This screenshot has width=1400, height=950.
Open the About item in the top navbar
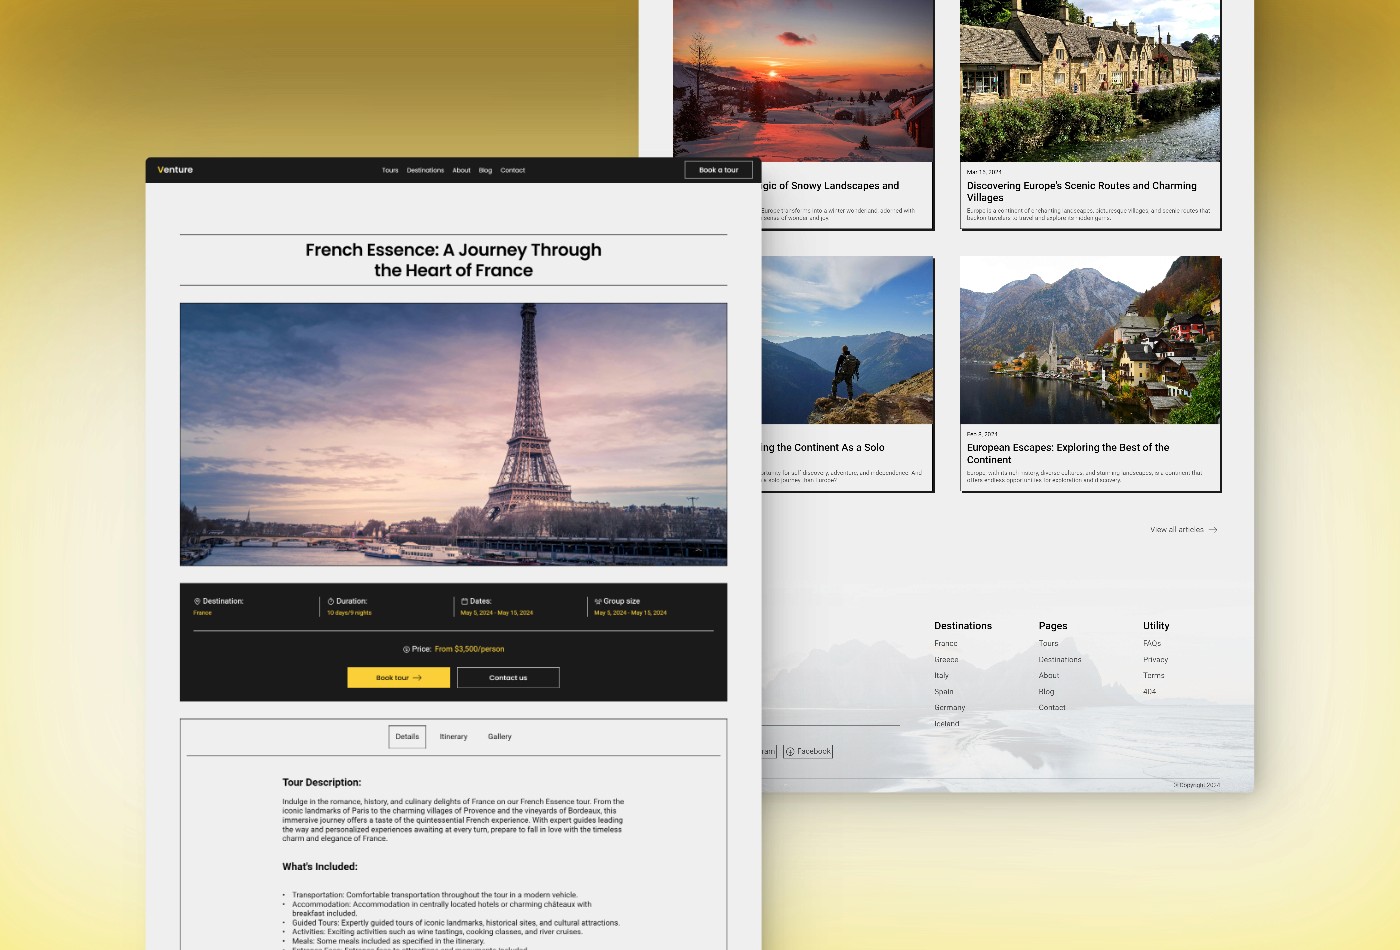(461, 170)
